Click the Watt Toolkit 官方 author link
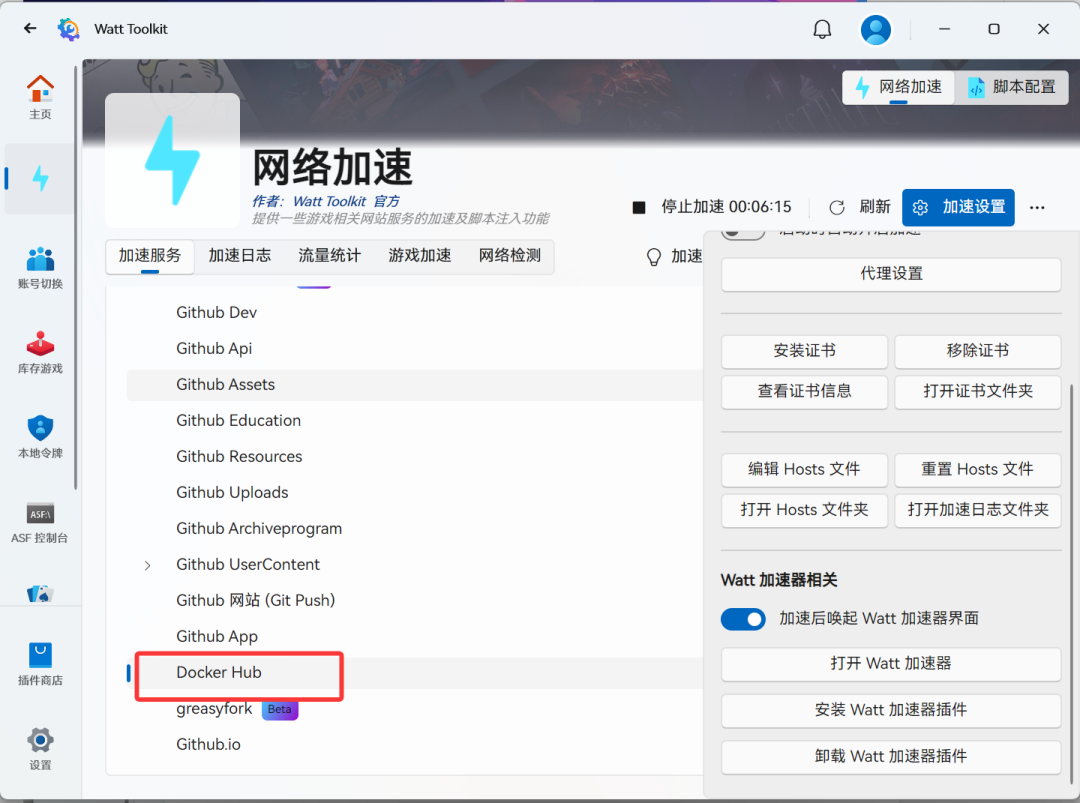This screenshot has width=1080, height=803. coord(346,201)
